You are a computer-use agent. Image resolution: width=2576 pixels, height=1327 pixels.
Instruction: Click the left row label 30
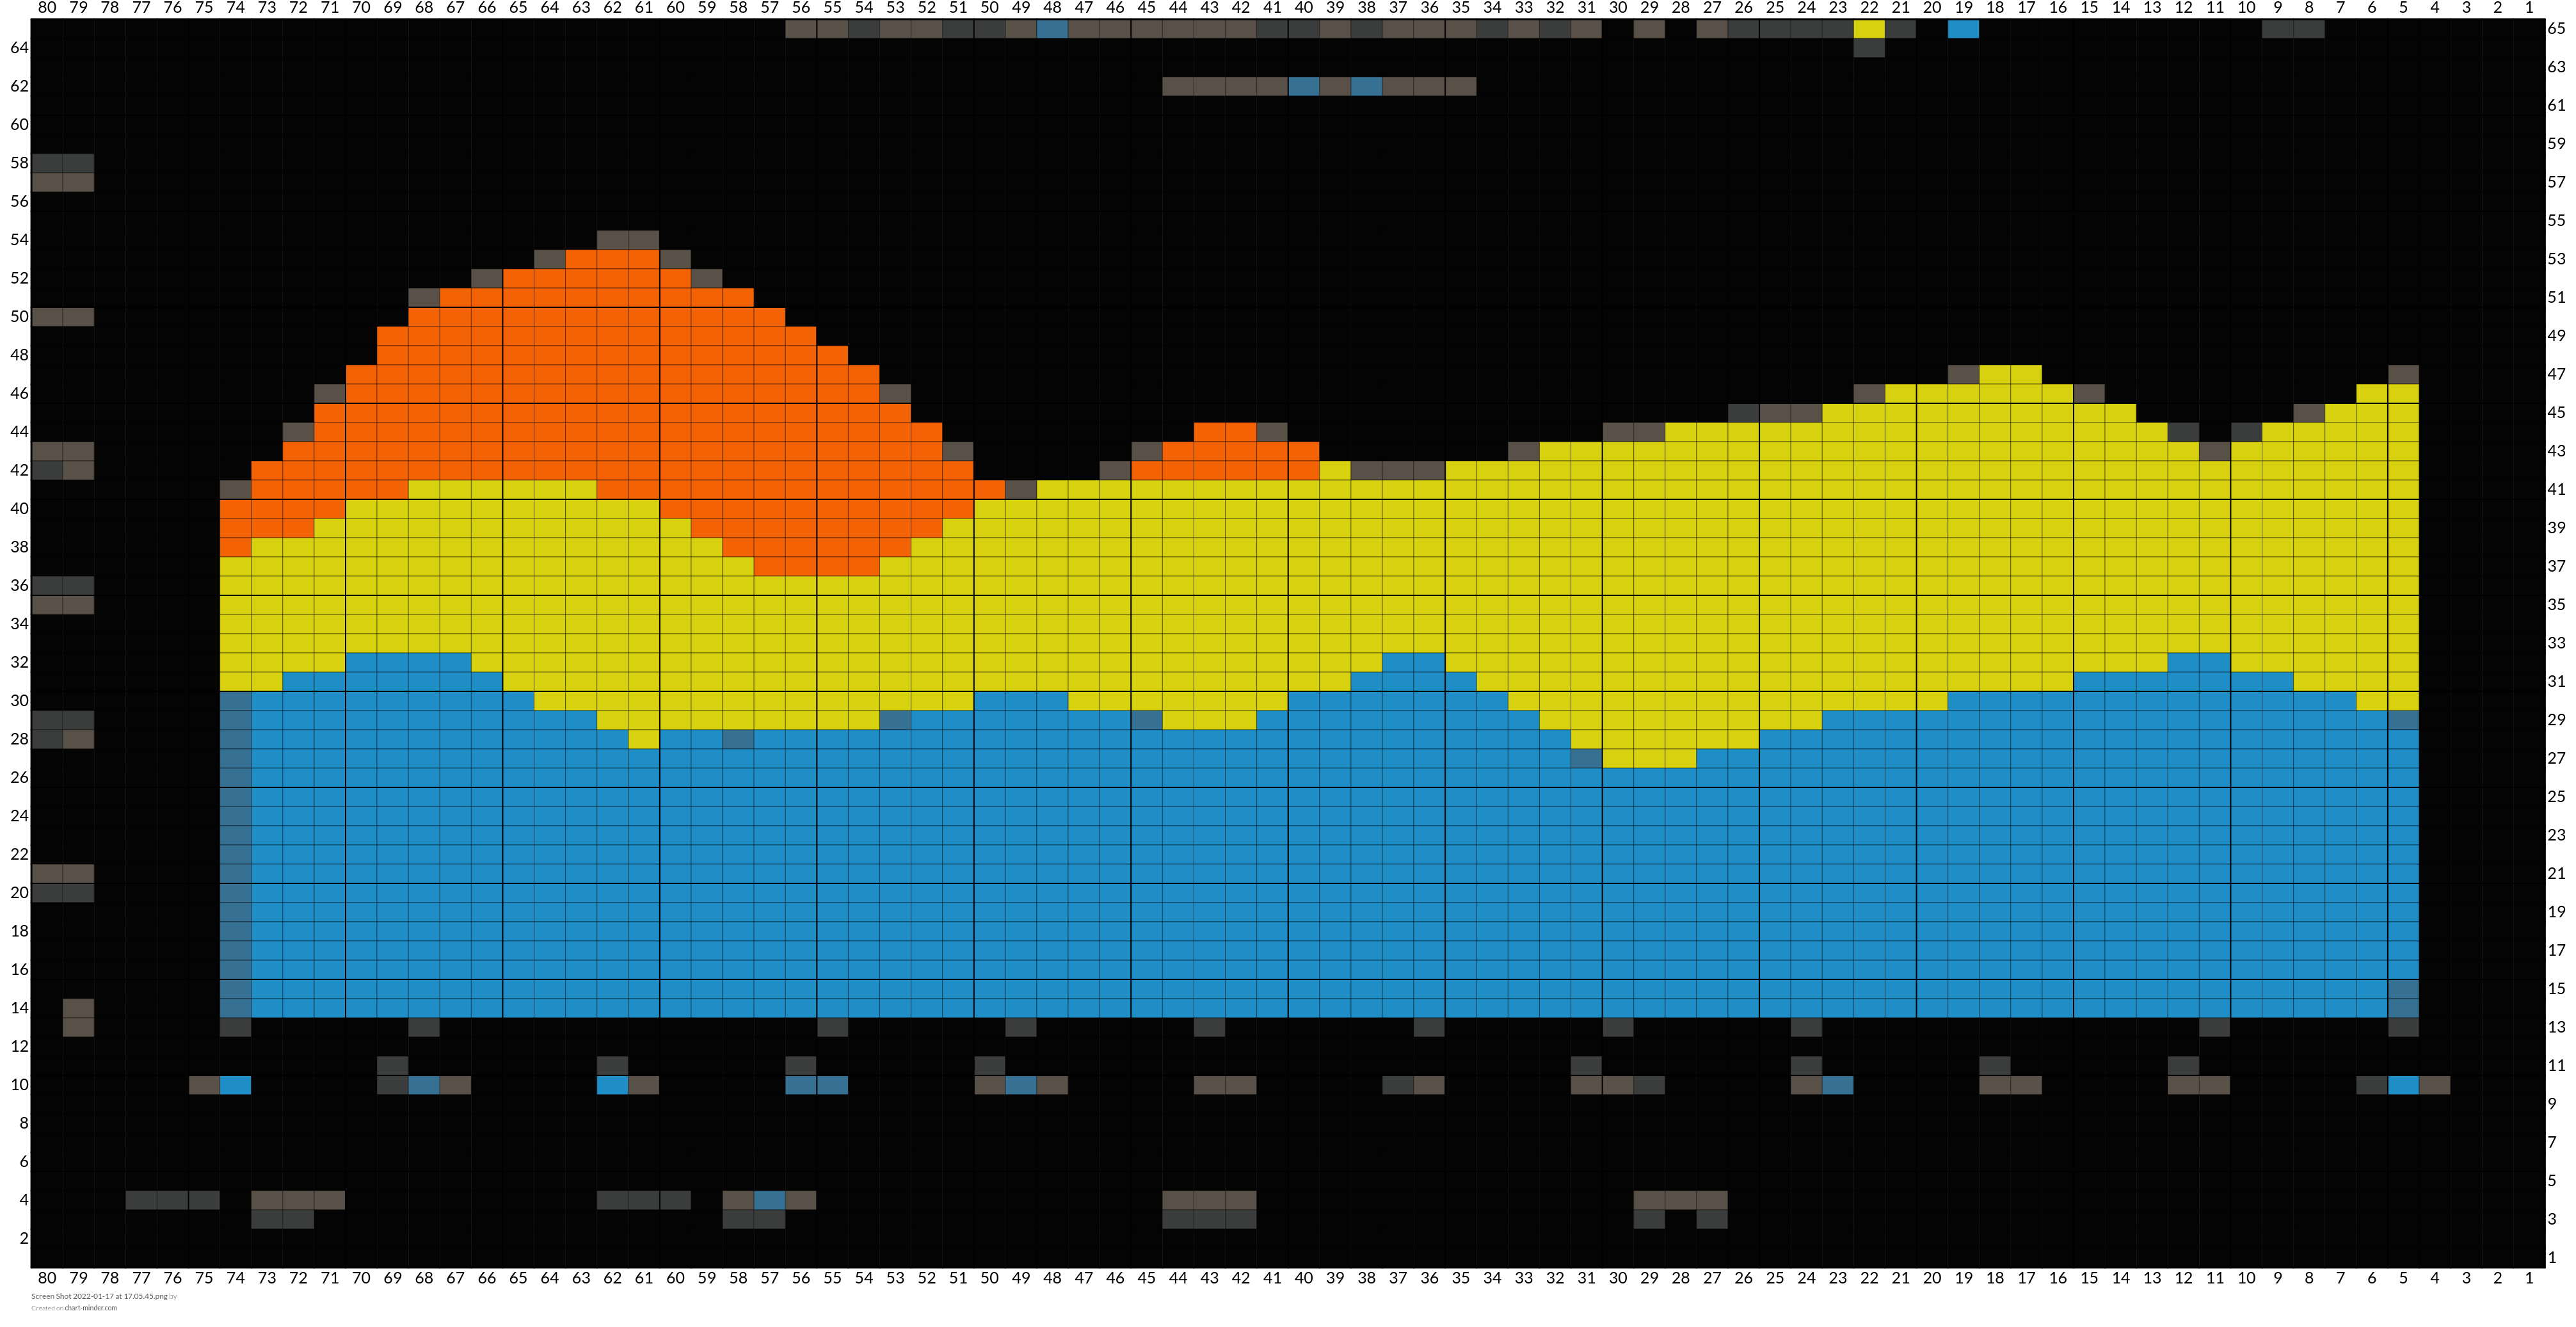pyautogui.click(x=19, y=700)
